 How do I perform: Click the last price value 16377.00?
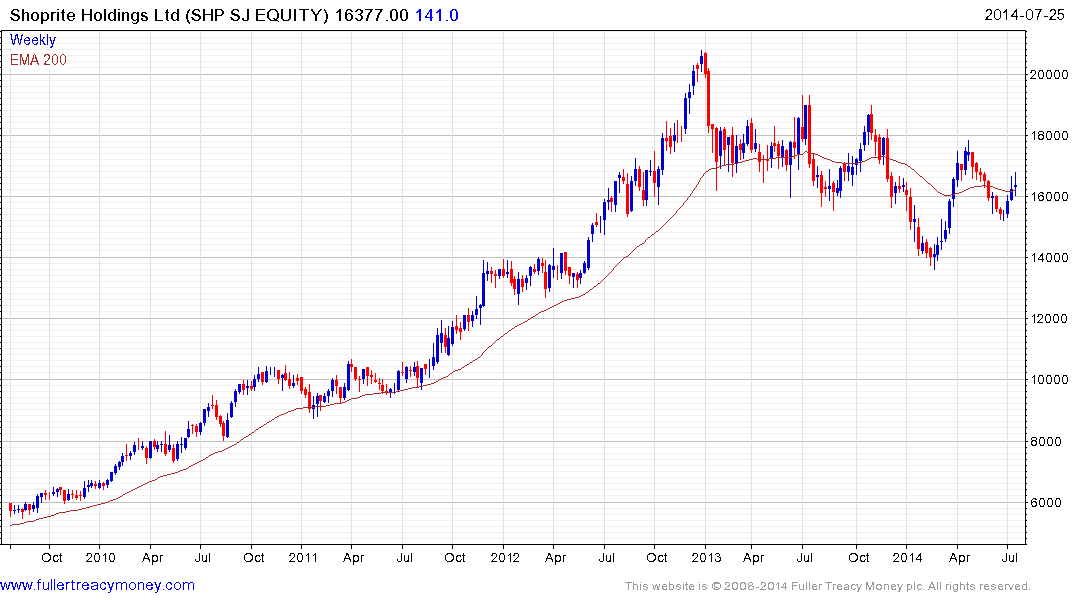point(372,15)
